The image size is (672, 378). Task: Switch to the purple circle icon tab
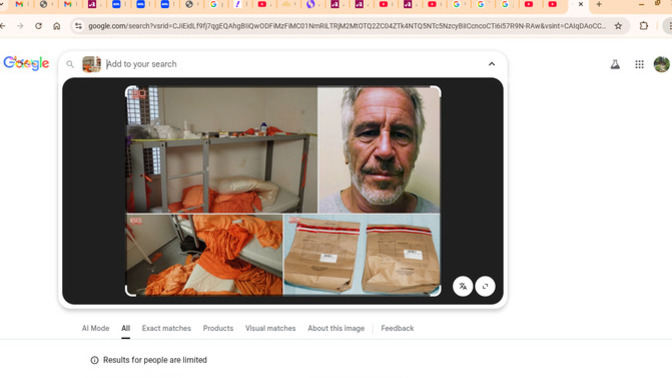tap(311, 4)
